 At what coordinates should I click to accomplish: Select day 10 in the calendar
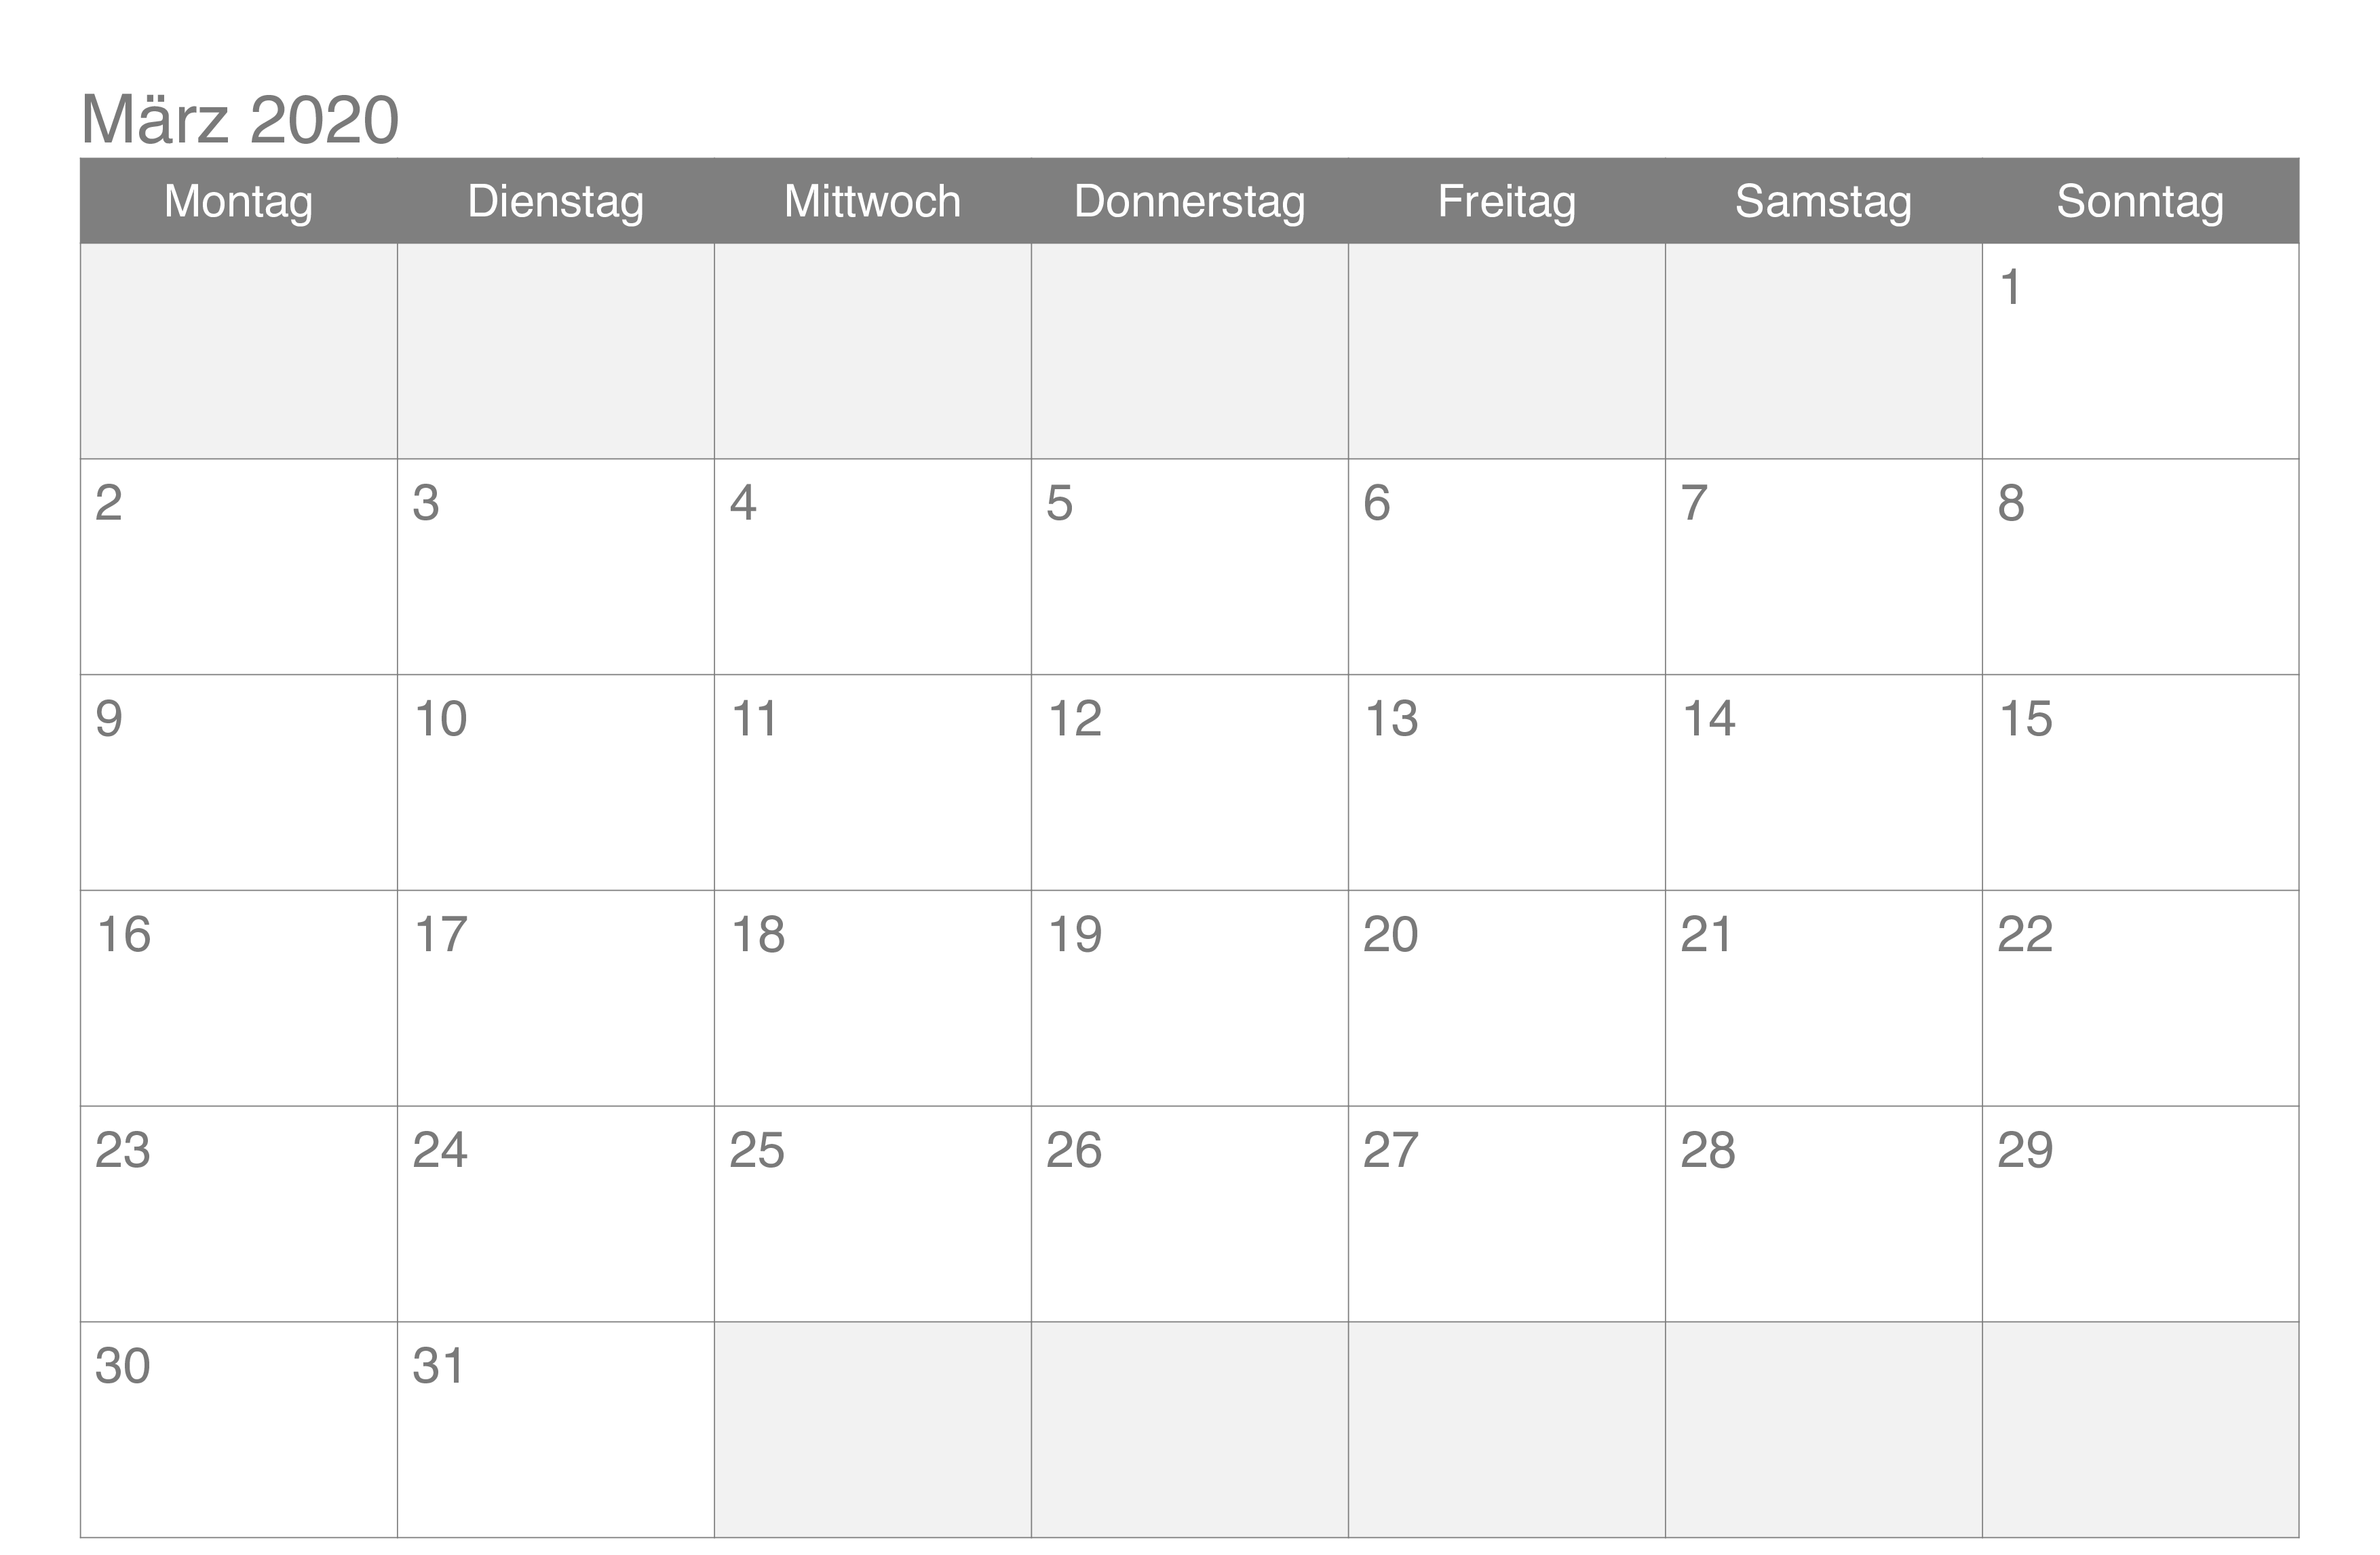[556, 782]
